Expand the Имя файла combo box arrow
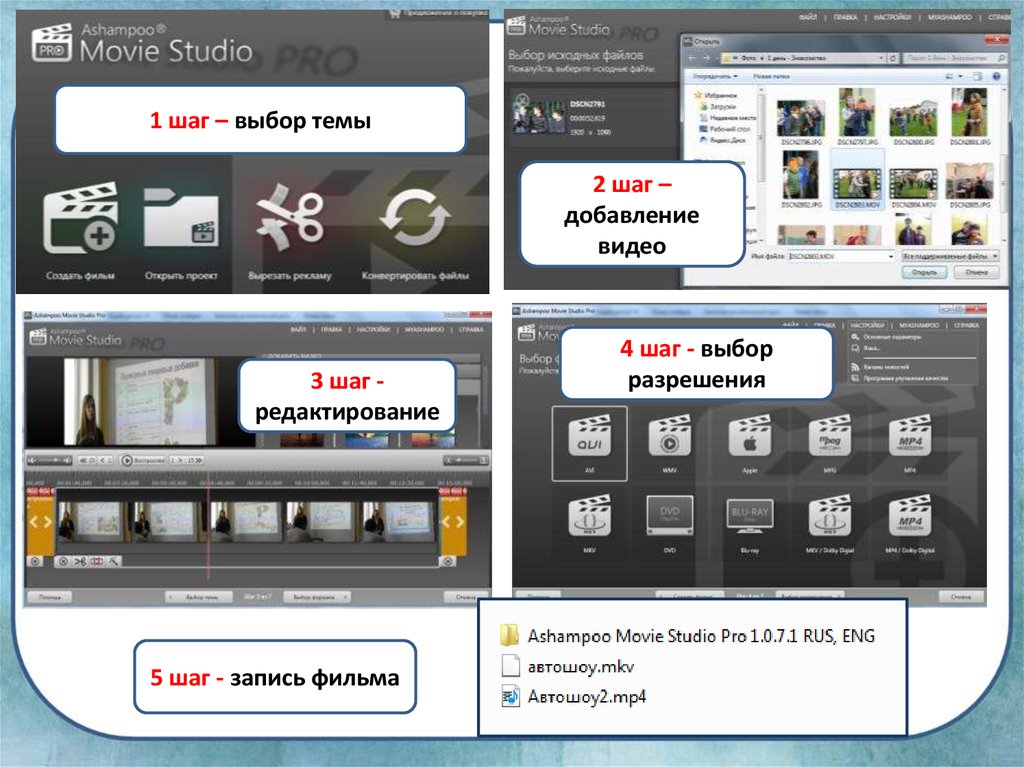1024x767 pixels. 891,257
